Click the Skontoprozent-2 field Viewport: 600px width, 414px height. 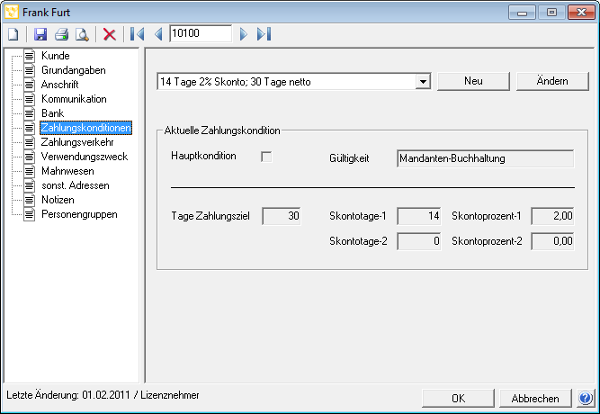553,241
